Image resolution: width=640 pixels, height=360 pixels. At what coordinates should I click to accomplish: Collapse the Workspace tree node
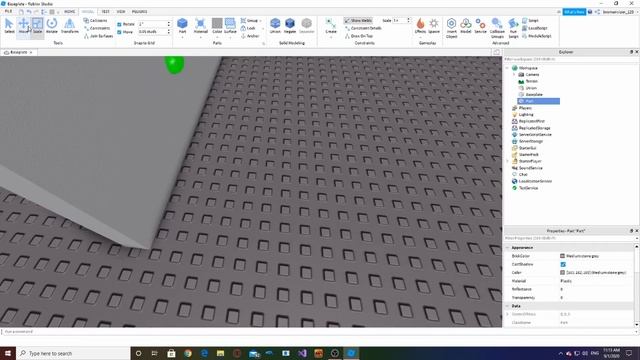[x=508, y=68]
